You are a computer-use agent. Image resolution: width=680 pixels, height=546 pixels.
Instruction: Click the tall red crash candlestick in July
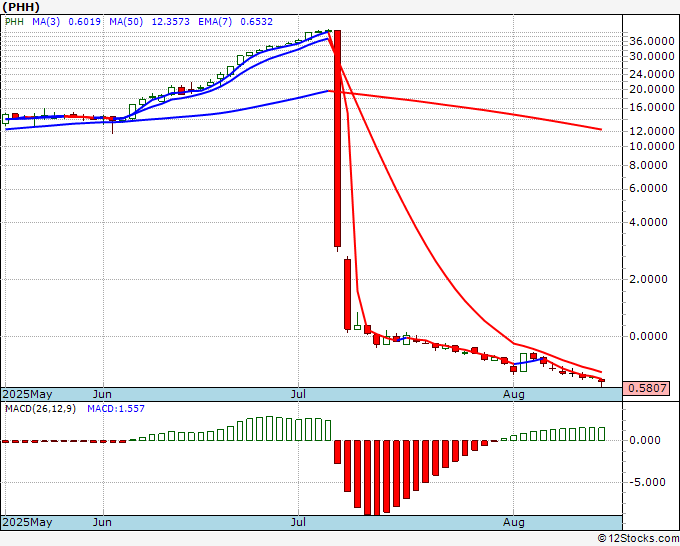click(337, 139)
